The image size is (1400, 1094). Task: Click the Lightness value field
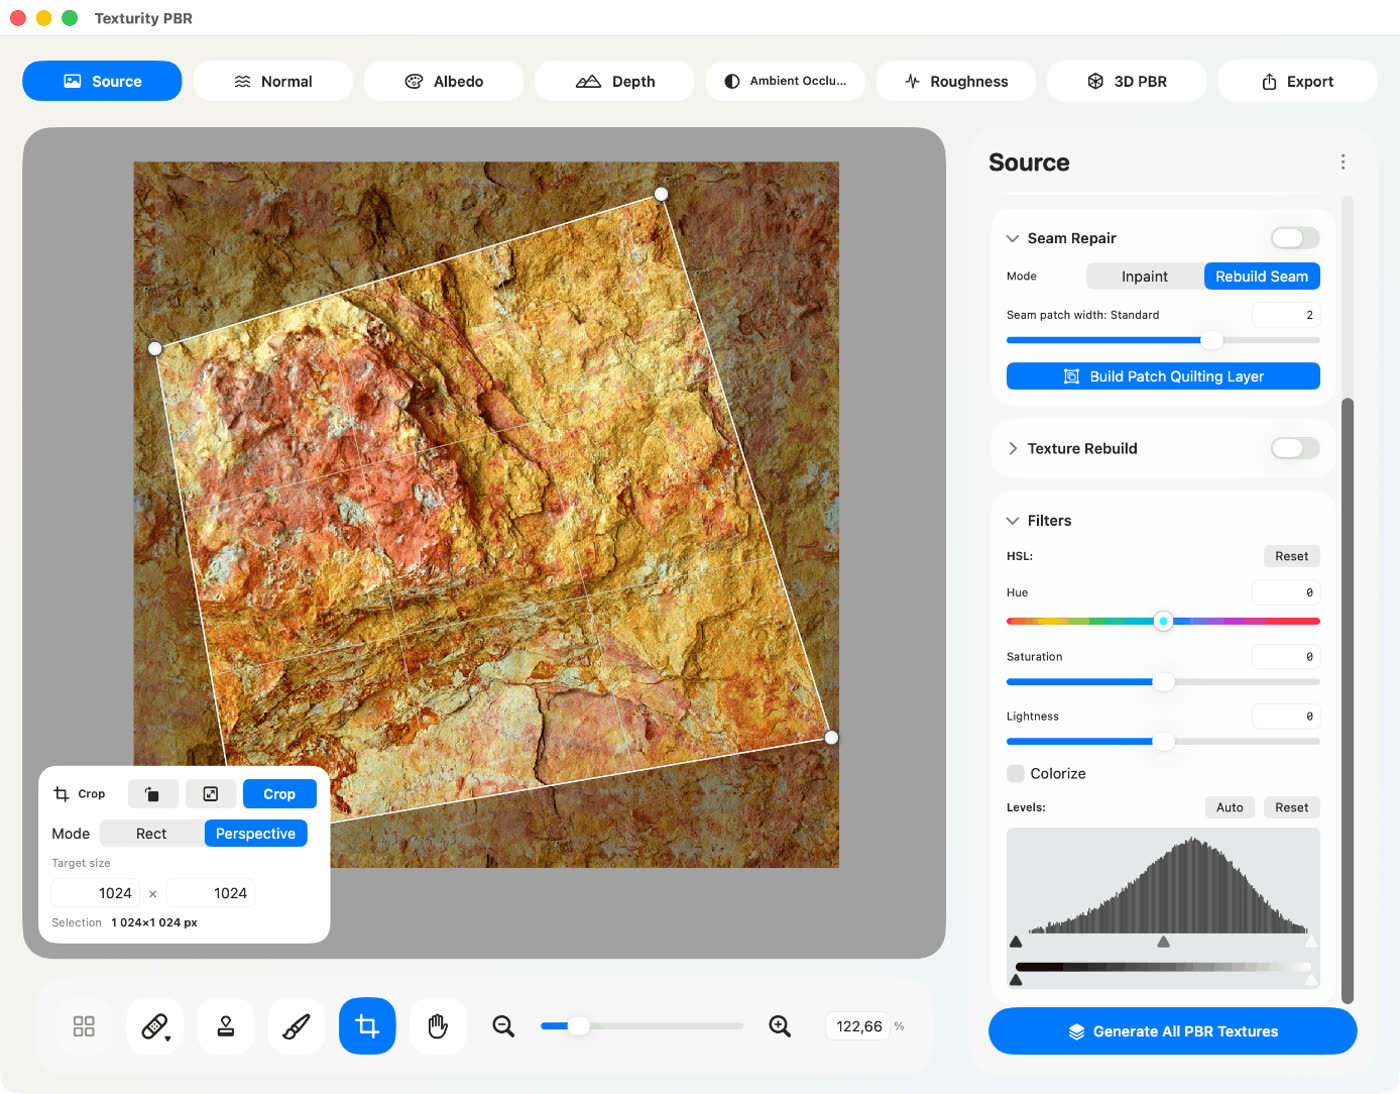(x=1286, y=716)
